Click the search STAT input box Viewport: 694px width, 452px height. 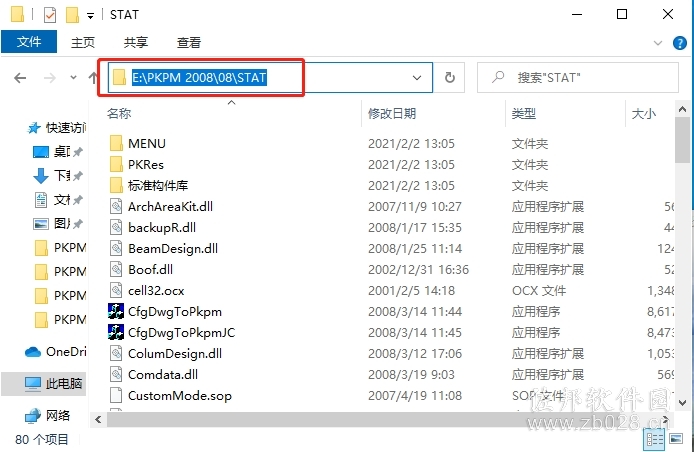coord(578,77)
